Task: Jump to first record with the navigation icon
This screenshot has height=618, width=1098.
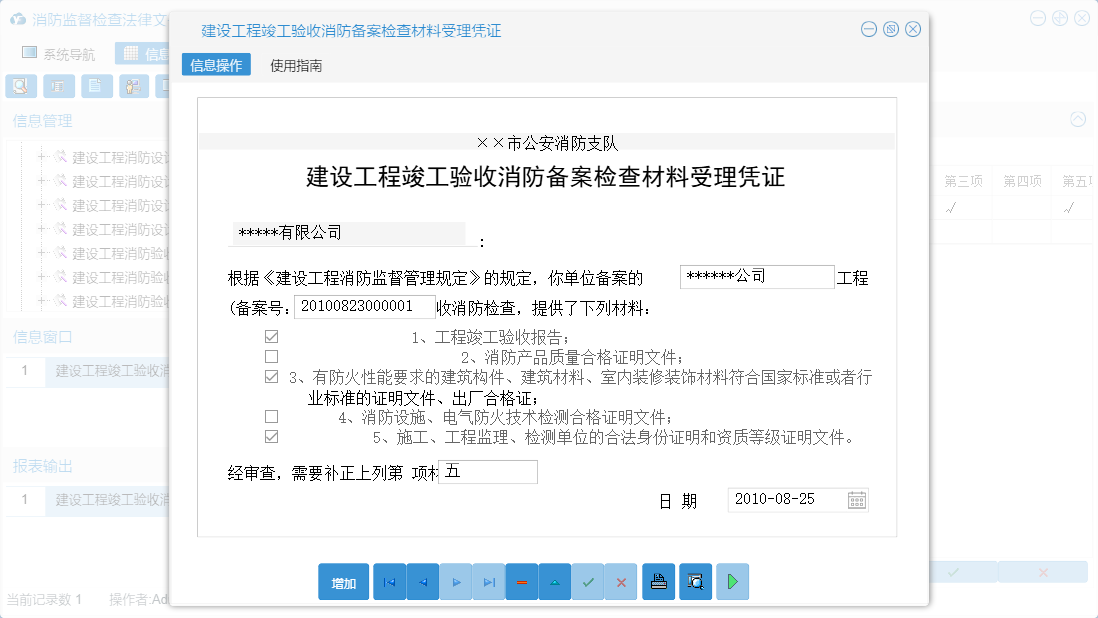Action: pos(389,581)
